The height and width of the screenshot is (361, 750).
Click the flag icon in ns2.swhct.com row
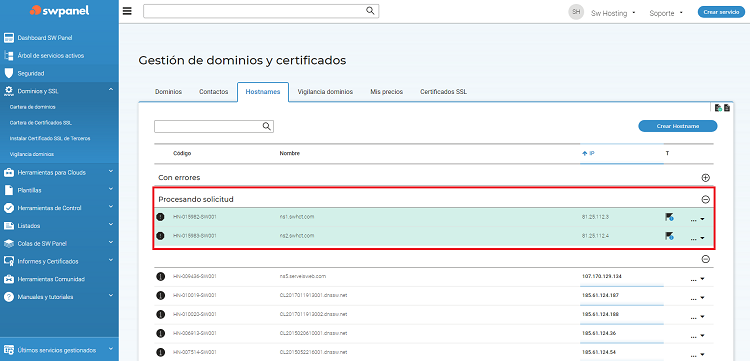pyautogui.click(x=669, y=236)
